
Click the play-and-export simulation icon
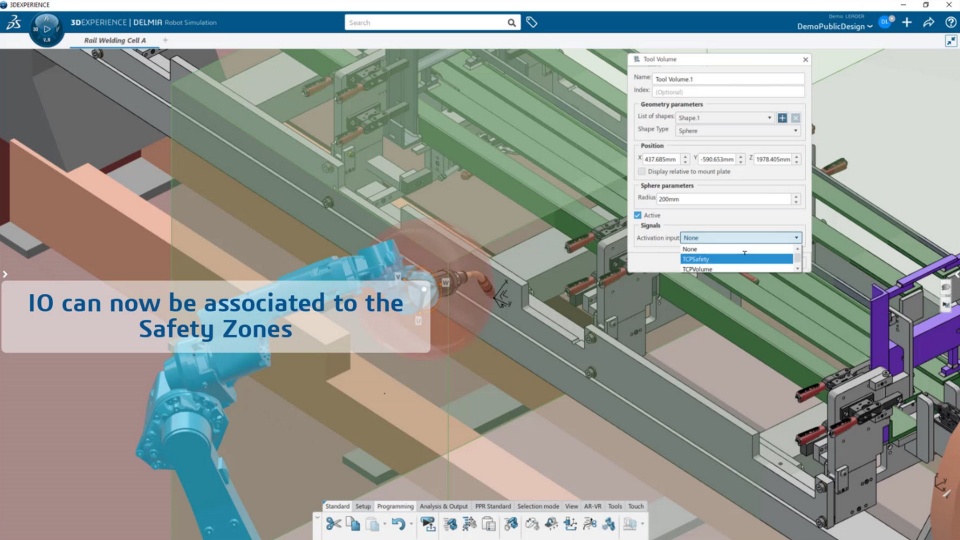coord(428,524)
